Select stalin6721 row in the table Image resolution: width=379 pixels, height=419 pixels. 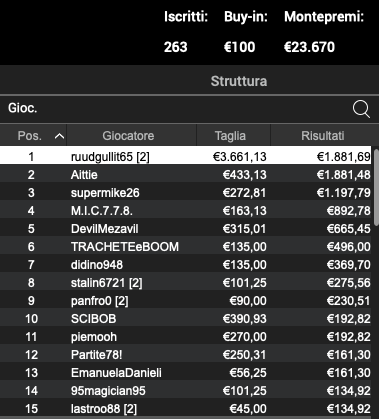coord(185,282)
